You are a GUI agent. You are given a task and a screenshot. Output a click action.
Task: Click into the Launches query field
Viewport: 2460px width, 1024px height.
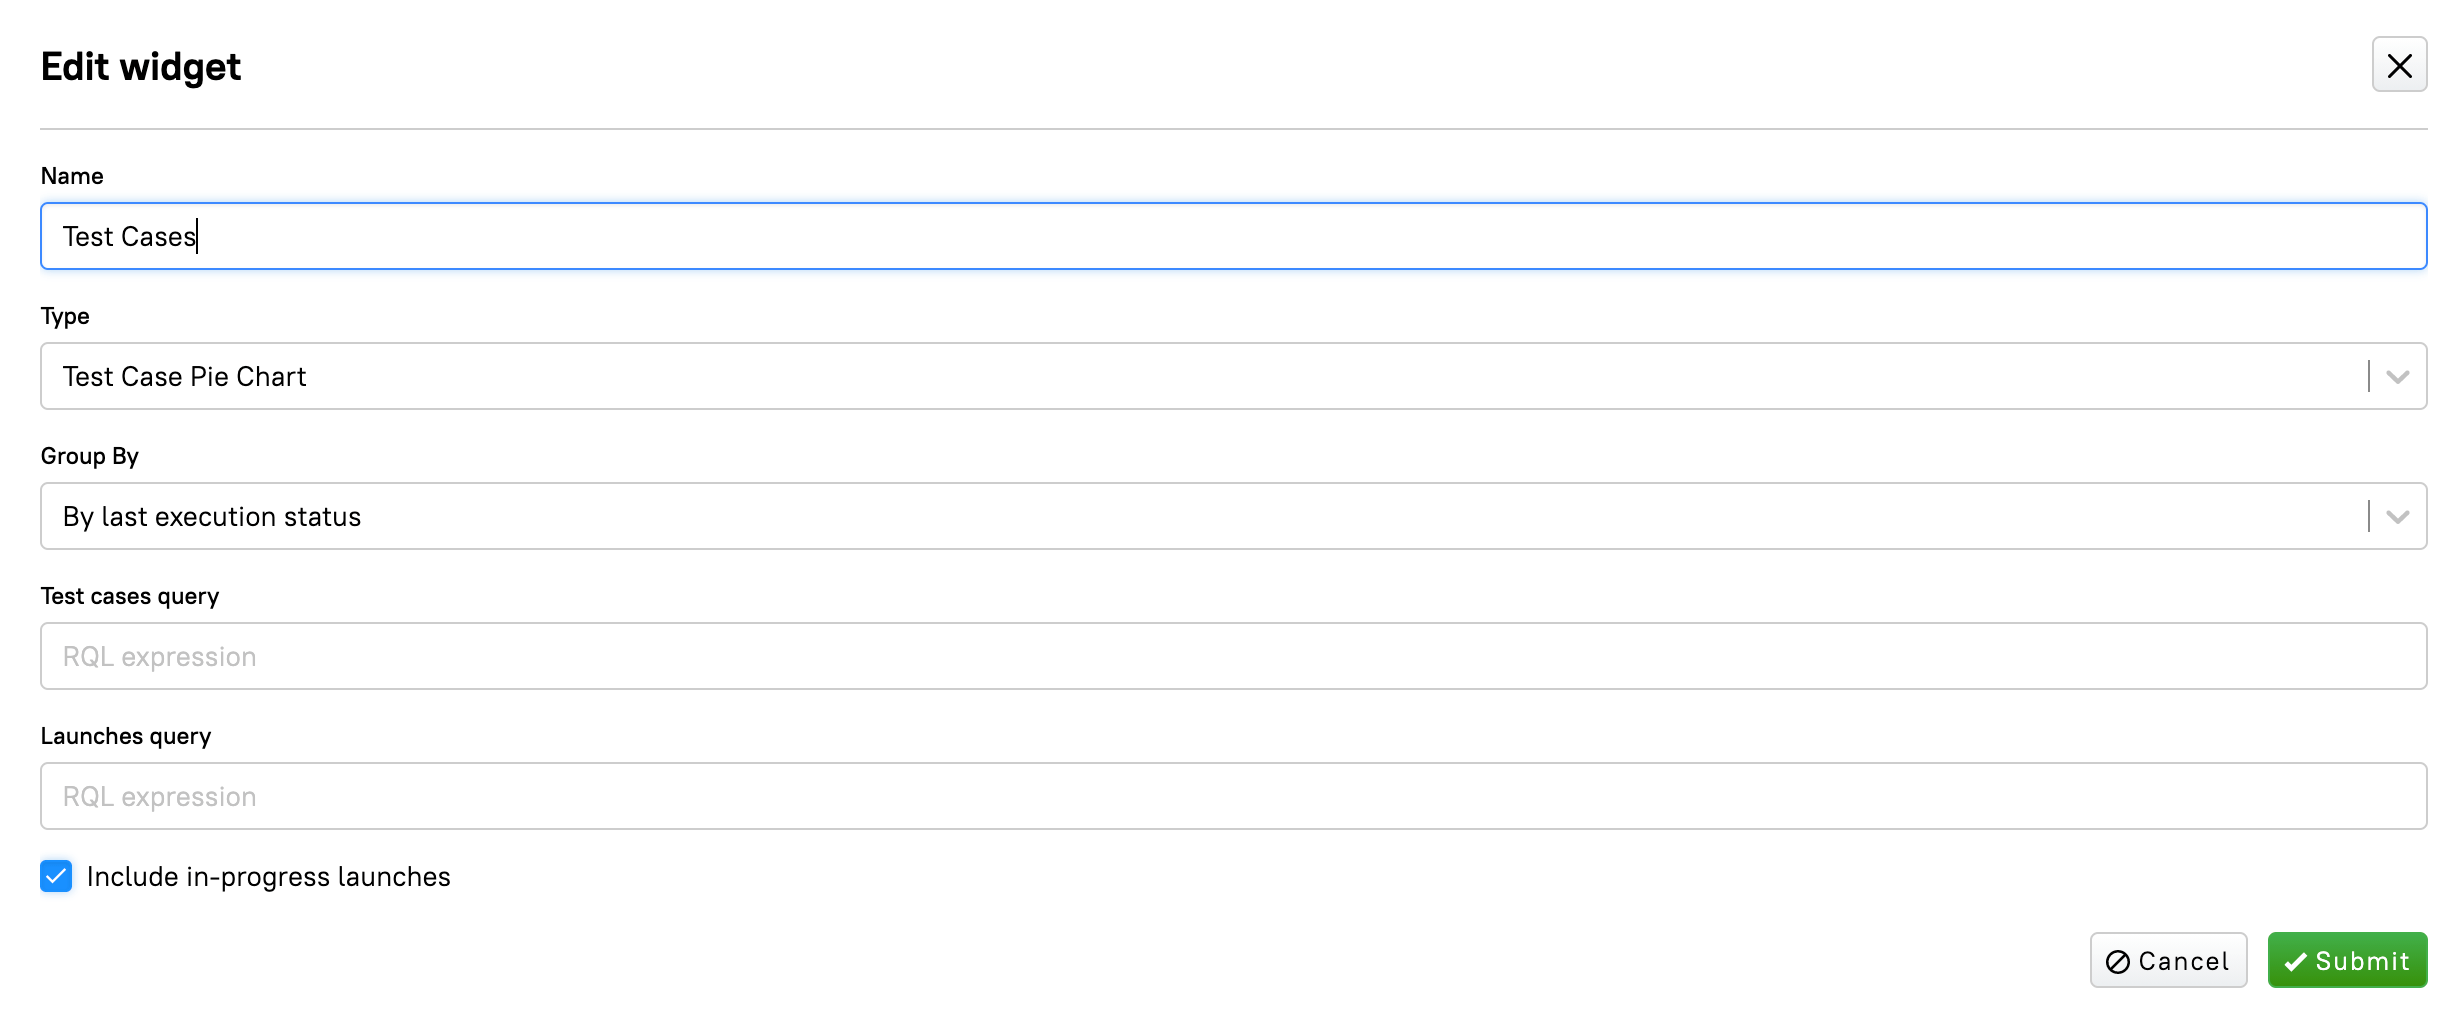1232,797
